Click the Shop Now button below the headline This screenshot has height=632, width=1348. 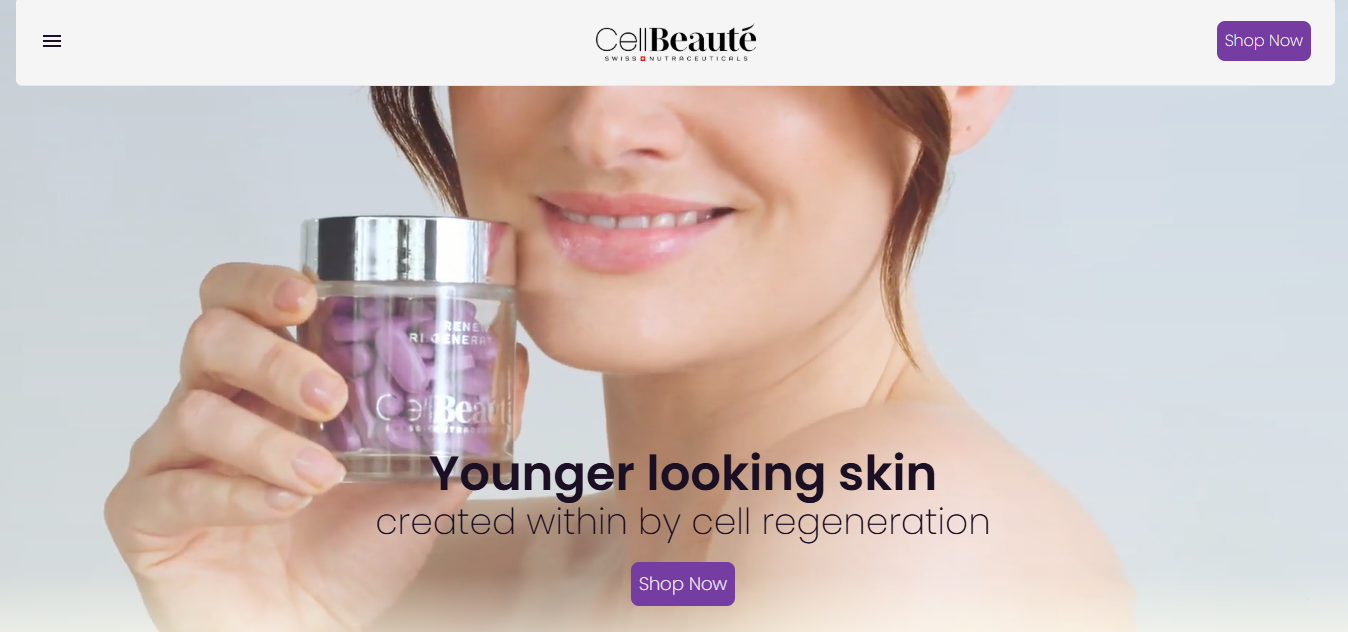(x=683, y=584)
